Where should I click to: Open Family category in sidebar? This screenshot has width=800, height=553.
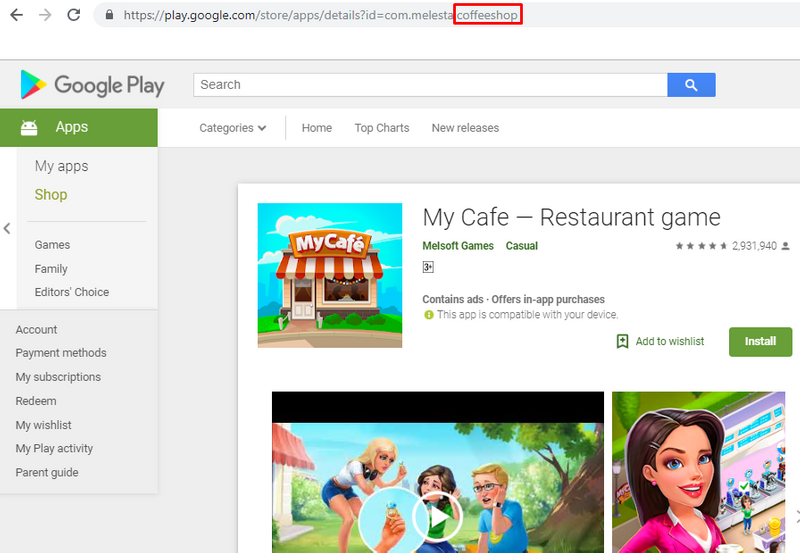[51, 269]
